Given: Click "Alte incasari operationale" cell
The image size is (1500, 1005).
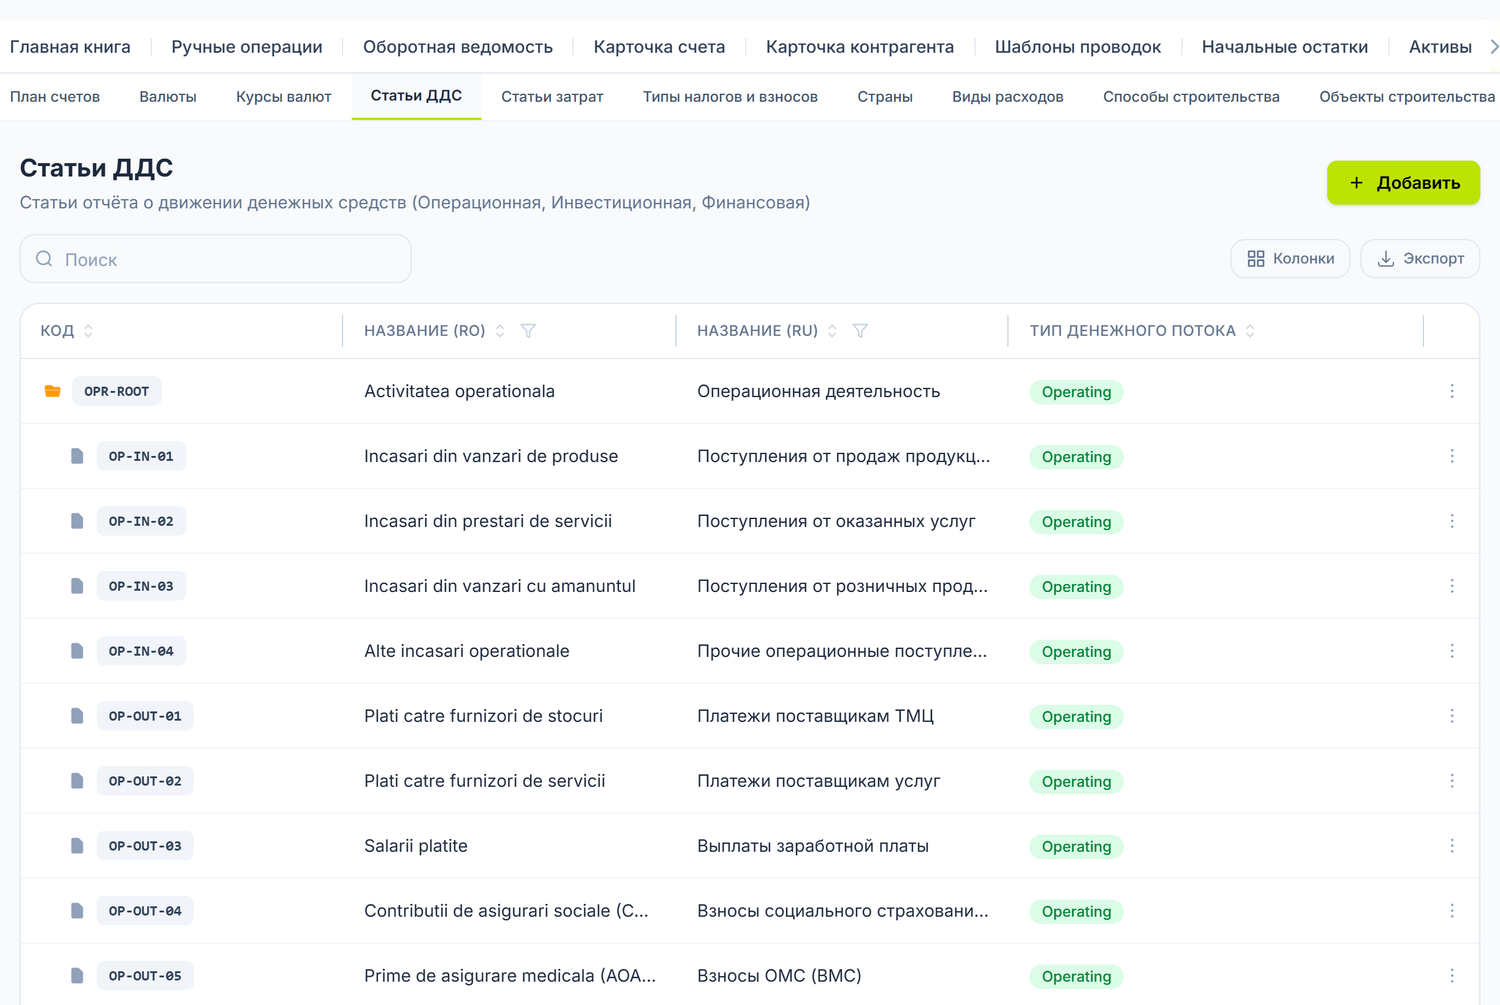Looking at the screenshot, I should [467, 651].
